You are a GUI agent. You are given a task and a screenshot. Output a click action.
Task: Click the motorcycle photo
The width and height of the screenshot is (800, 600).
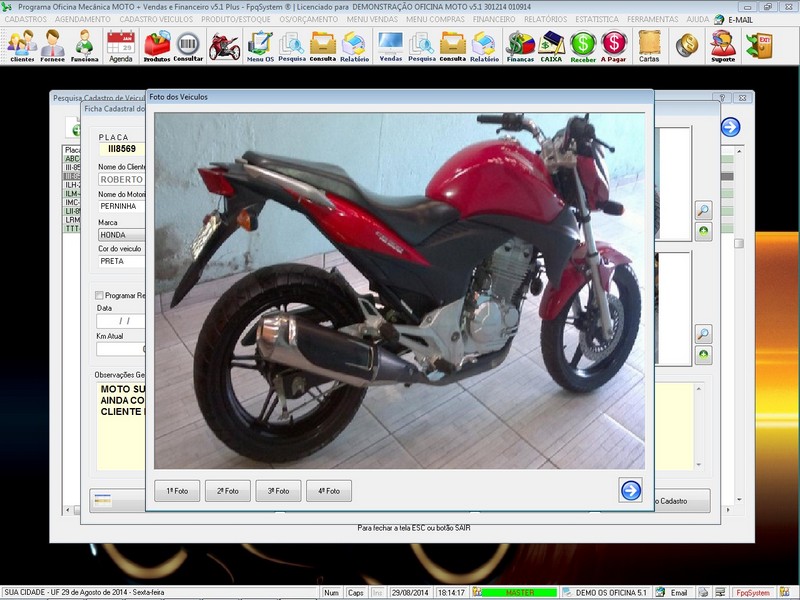399,290
